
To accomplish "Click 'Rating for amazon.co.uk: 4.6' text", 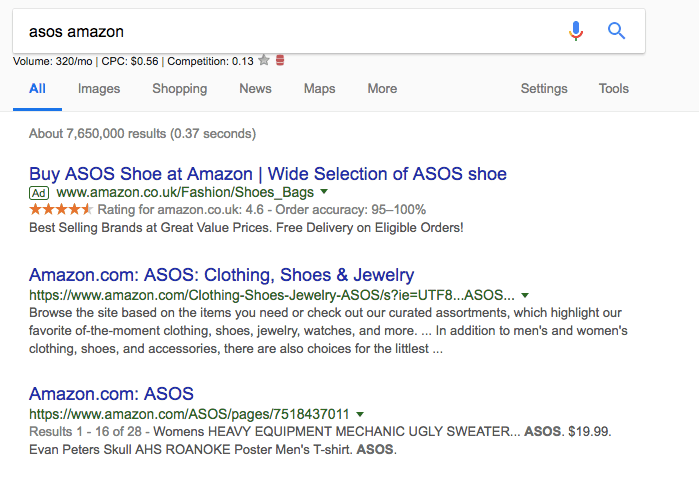I will (181, 210).
